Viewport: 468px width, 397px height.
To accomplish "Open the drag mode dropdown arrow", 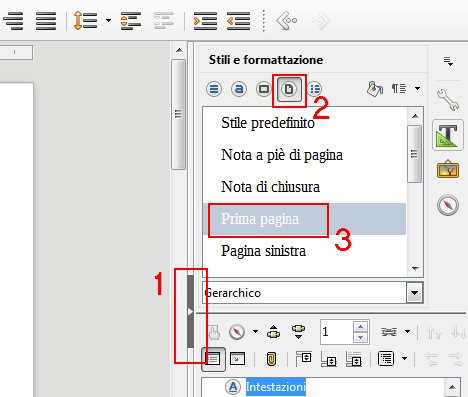I will click(x=407, y=331).
